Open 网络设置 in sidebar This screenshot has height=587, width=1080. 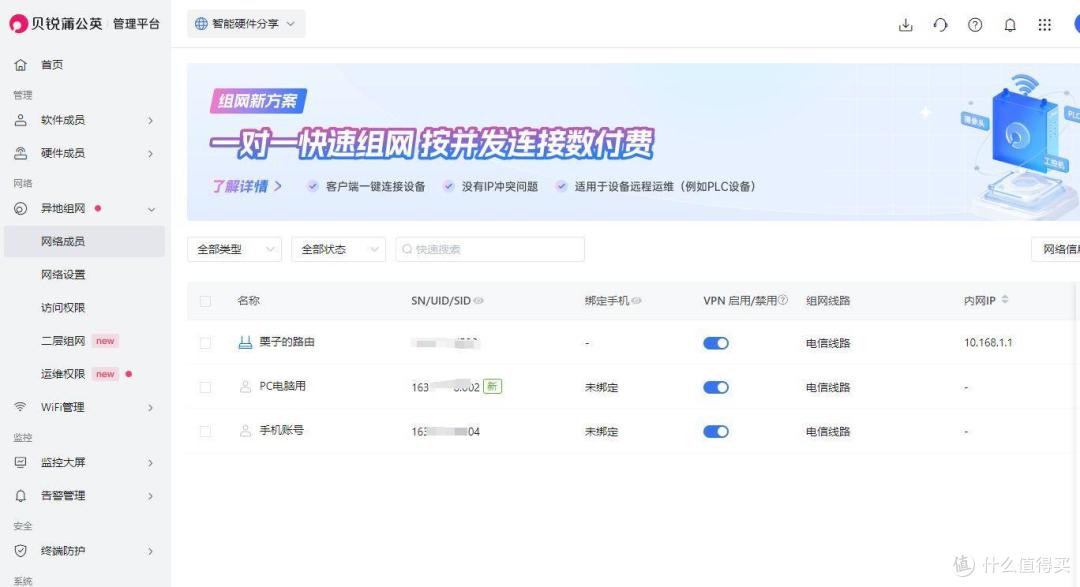pos(63,274)
